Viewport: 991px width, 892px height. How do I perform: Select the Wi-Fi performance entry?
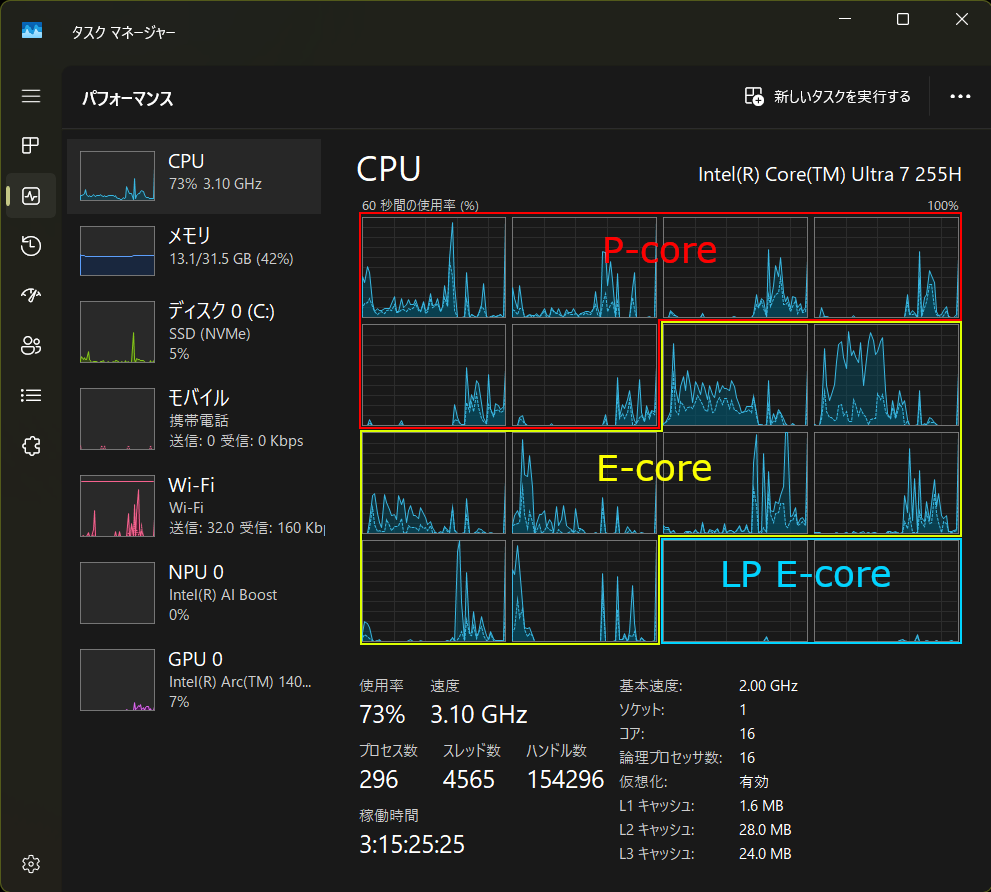pyautogui.click(x=194, y=505)
